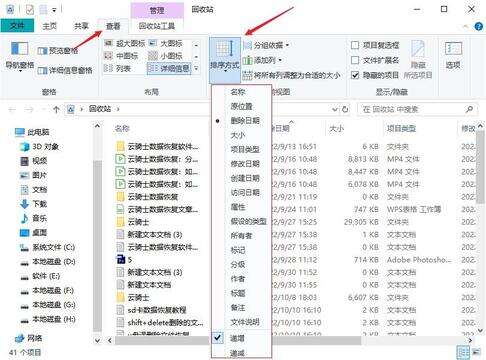Open 桌面 desktop in the sidebar

34,233
